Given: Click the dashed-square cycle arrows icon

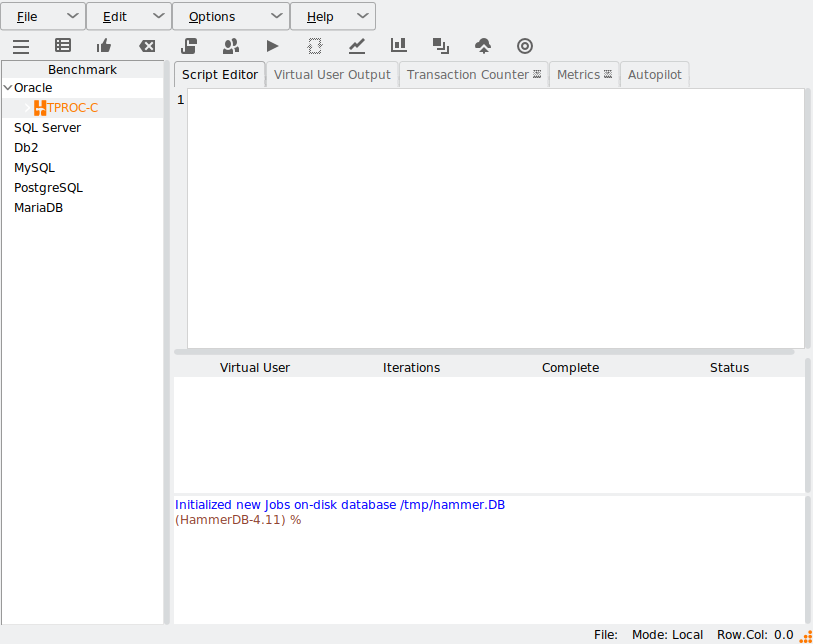Looking at the screenshot, I should click(x=315, y=46).
